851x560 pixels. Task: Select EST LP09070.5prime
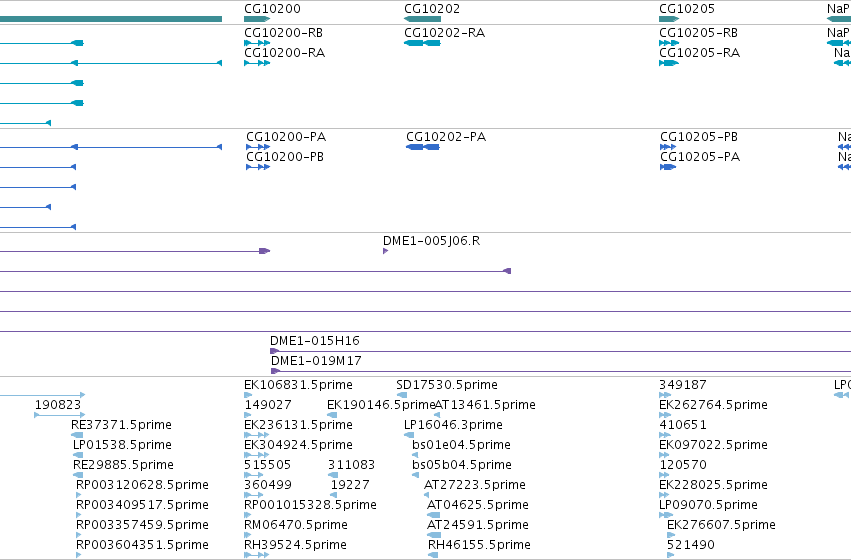[708, 505]
